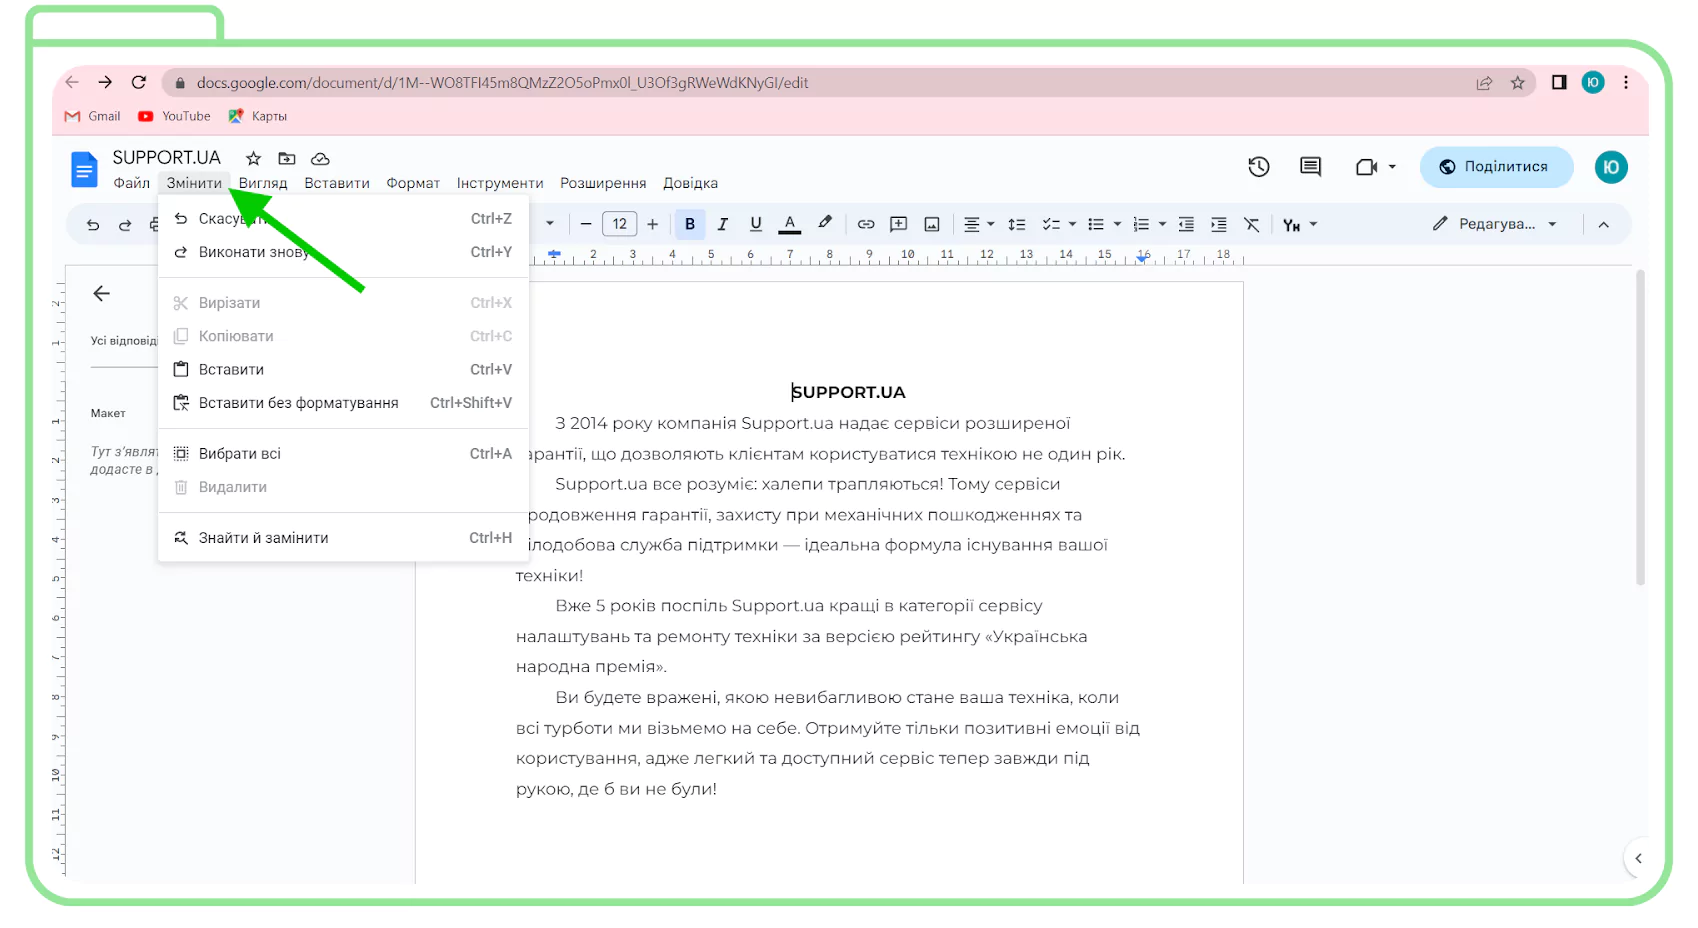The image size is (1698, 928).
Task: Open highlight color pen tool
Action: point(825,223)
